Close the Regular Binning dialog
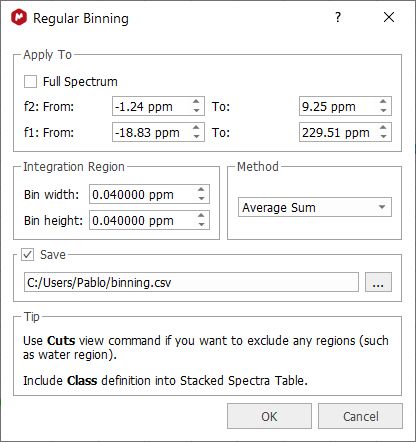Image resolution: width=416 pixels, height=442 pixels. (389, 17)
